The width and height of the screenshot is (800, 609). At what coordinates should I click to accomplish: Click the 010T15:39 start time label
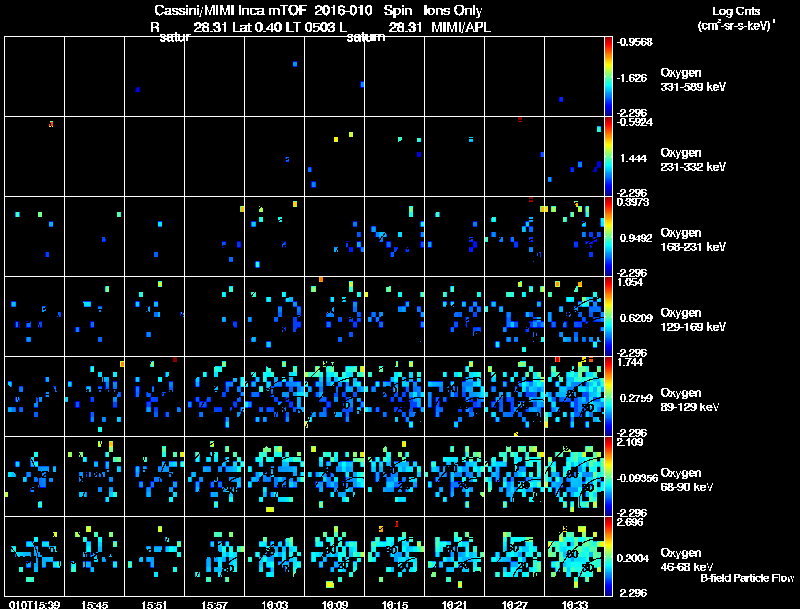click(x=34, y=604)
